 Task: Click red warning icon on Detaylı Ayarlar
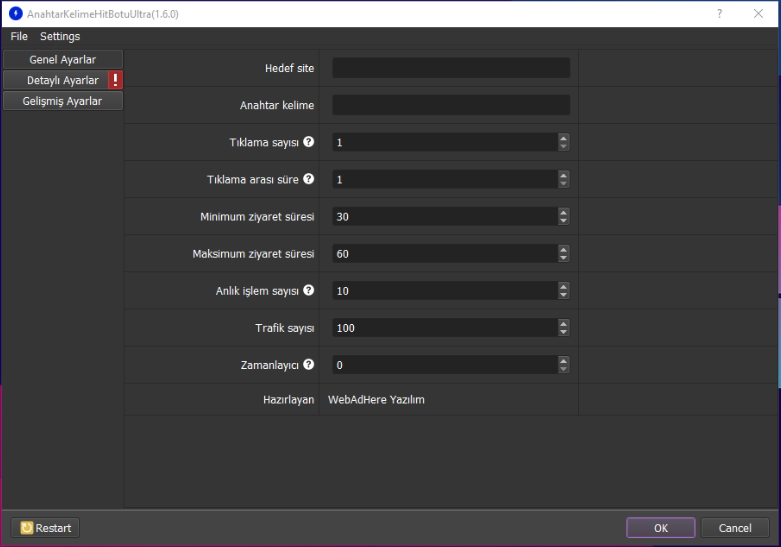click(115, 80)
